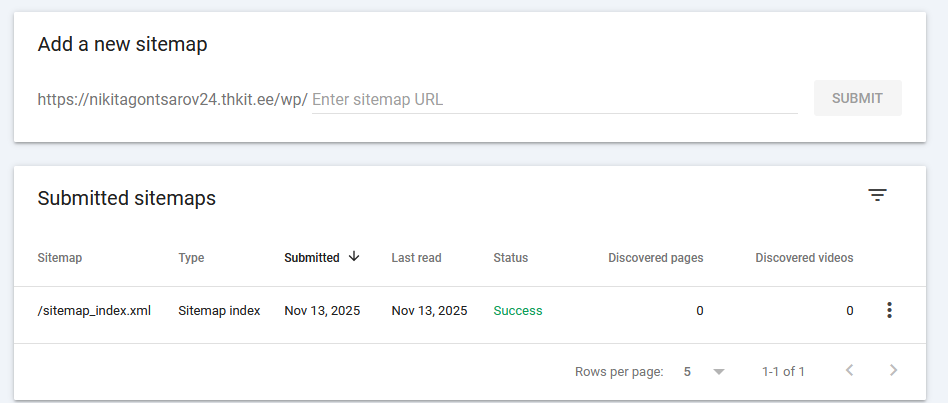Click the SUBMIT button
This screenshot has height=403, width=948.
(857, 98)
